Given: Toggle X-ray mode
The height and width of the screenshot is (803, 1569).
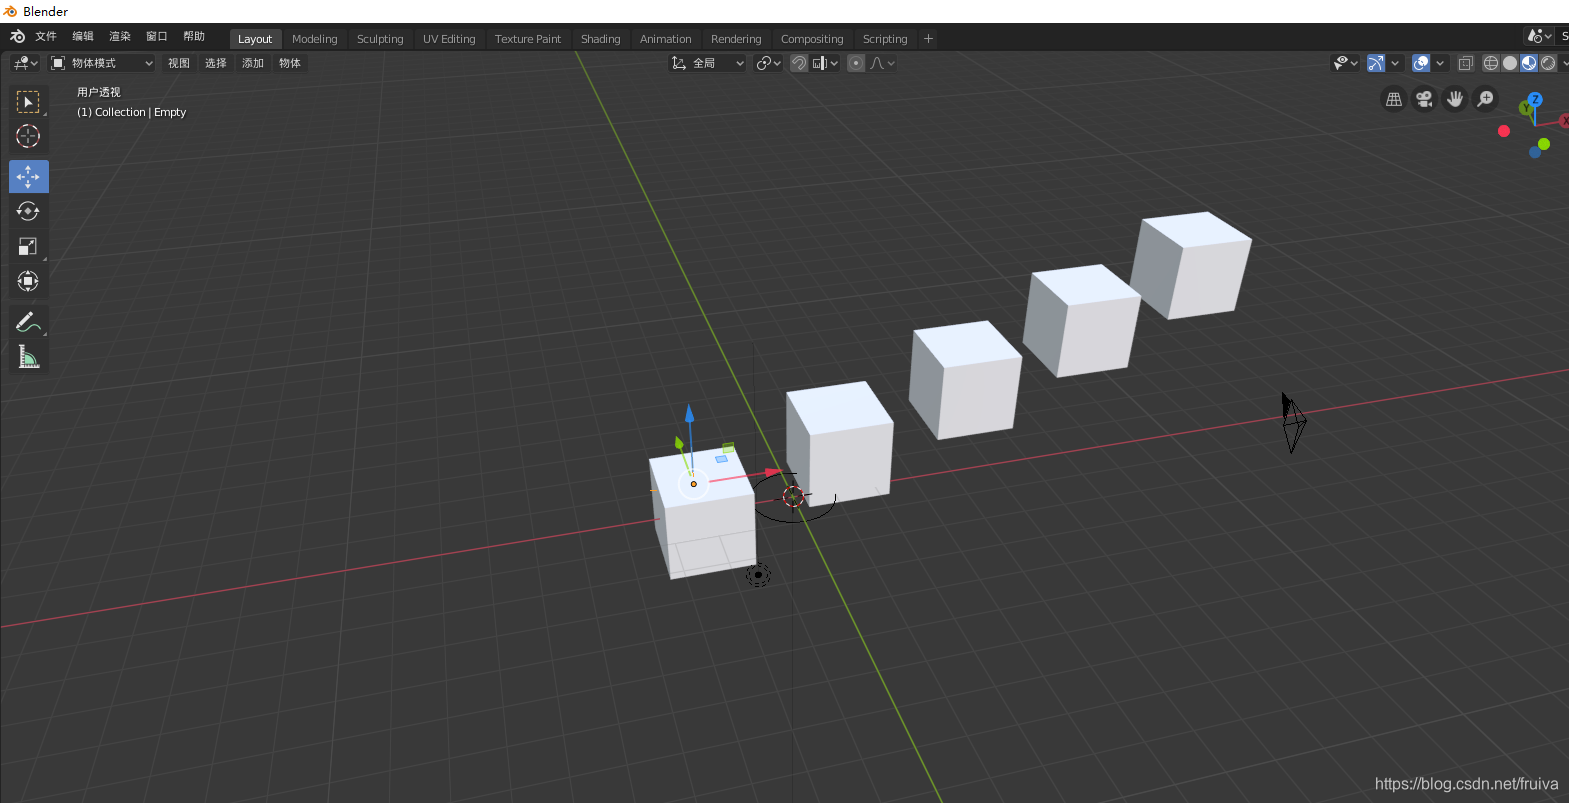Looking at the screenshot, I should coord(1466,63).
